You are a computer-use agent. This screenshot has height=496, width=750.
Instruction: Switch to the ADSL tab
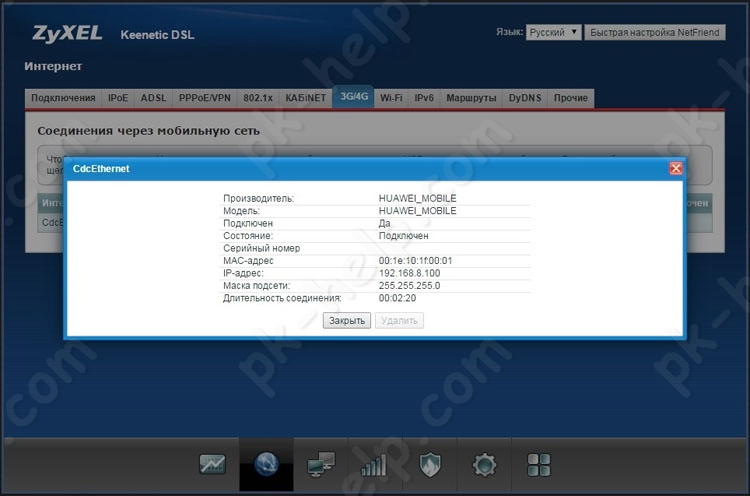coord(153,98)
